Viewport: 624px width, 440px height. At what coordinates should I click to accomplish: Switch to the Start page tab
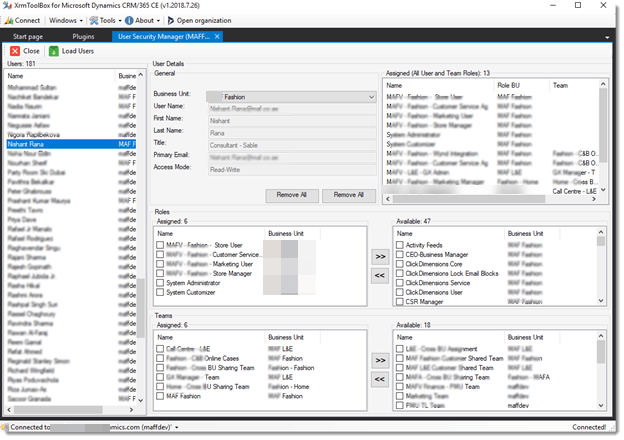coord(27,36)
